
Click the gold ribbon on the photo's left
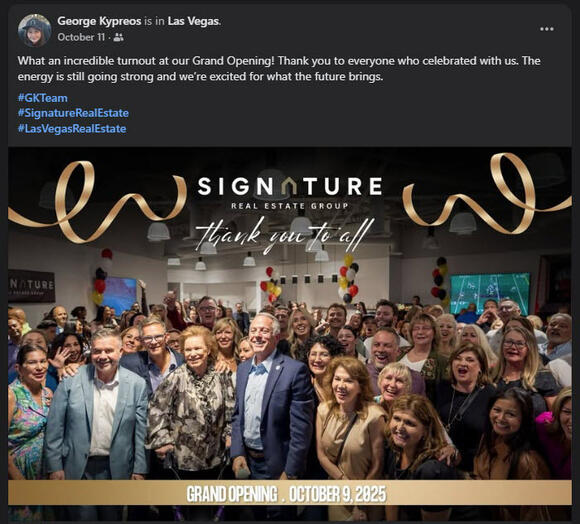pyautogui.click(x=97, y=203)
